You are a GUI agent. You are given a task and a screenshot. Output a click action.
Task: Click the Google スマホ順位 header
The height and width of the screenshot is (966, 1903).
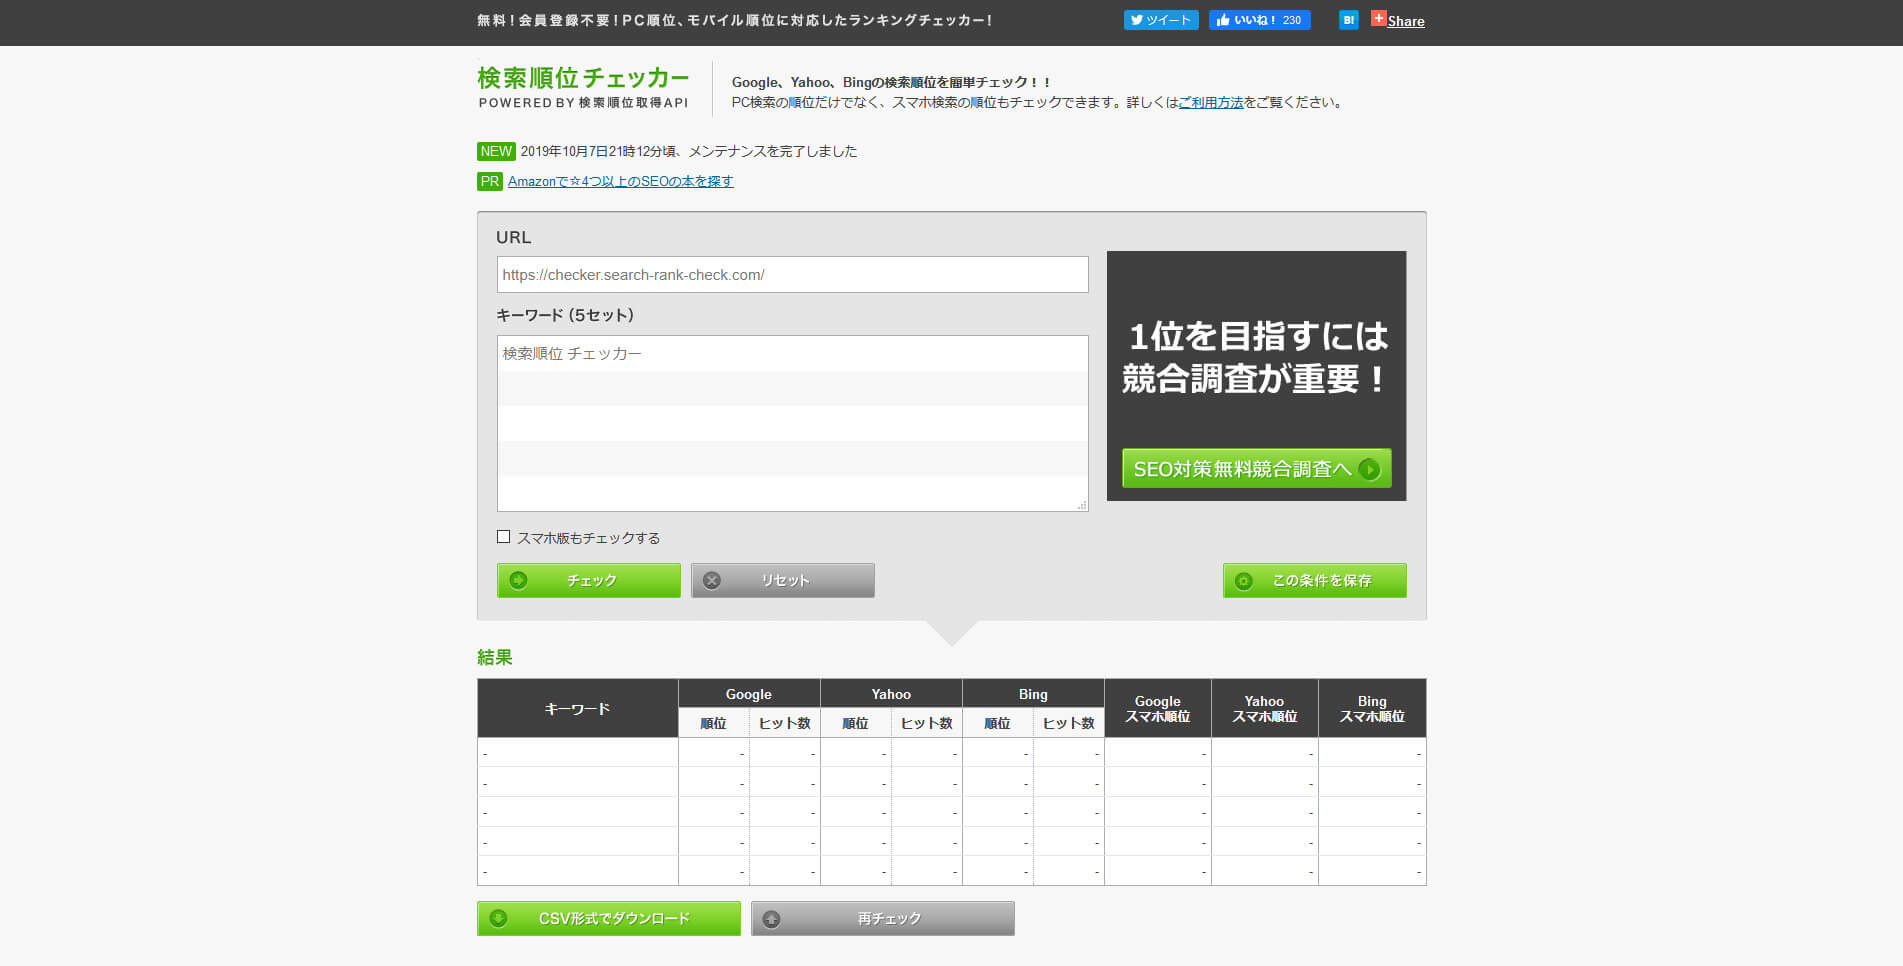tap(1158, 708)
